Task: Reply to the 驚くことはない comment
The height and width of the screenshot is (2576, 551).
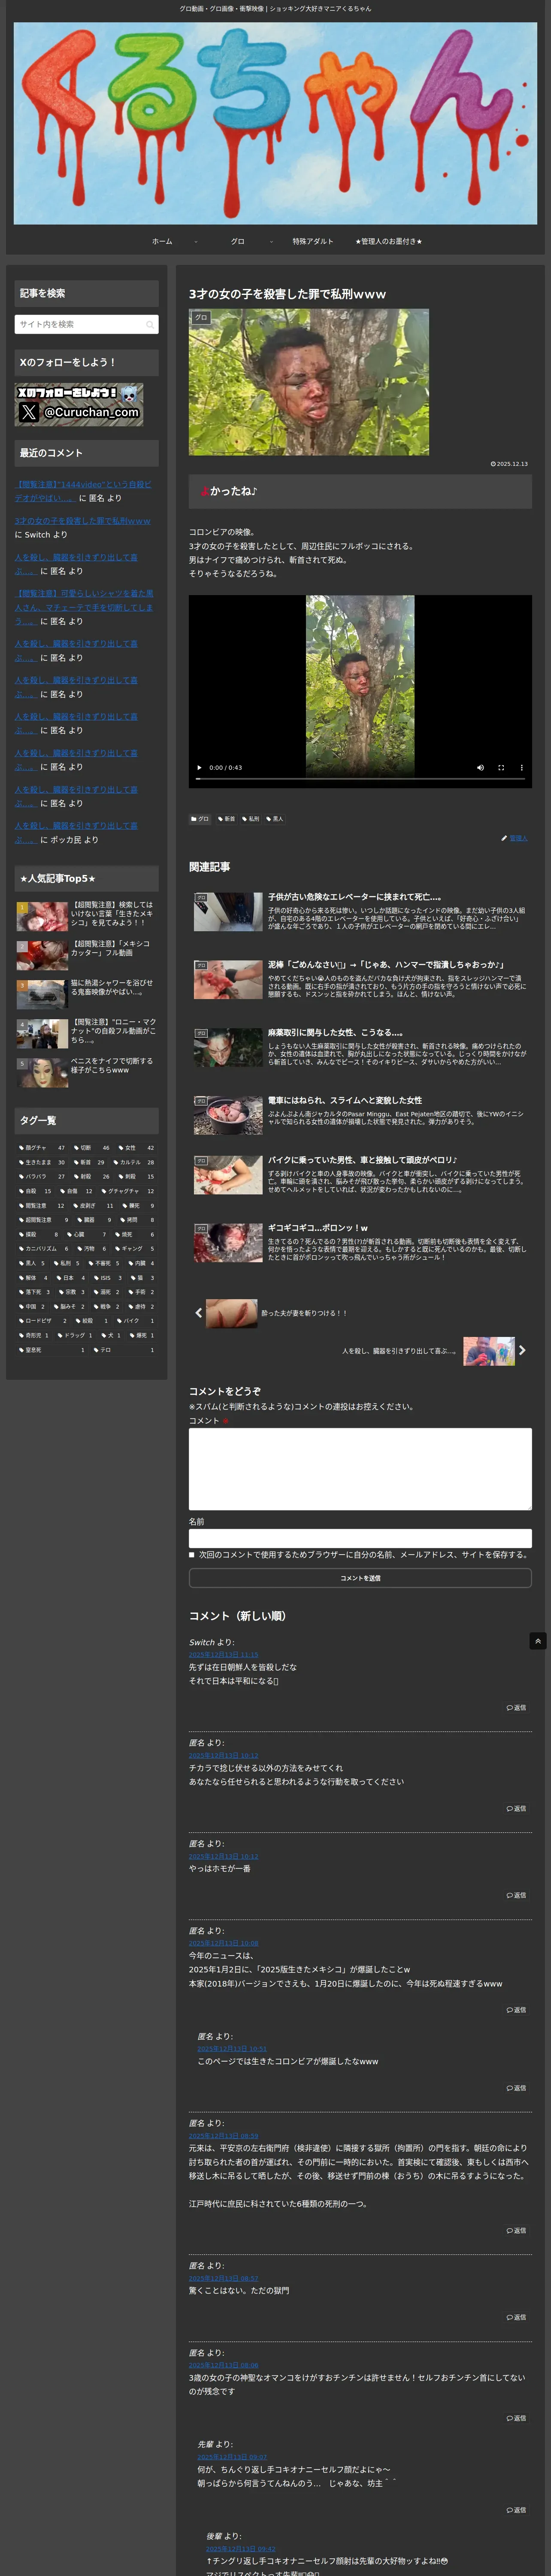Action: pyautogui.click(x=516, y=2317)
